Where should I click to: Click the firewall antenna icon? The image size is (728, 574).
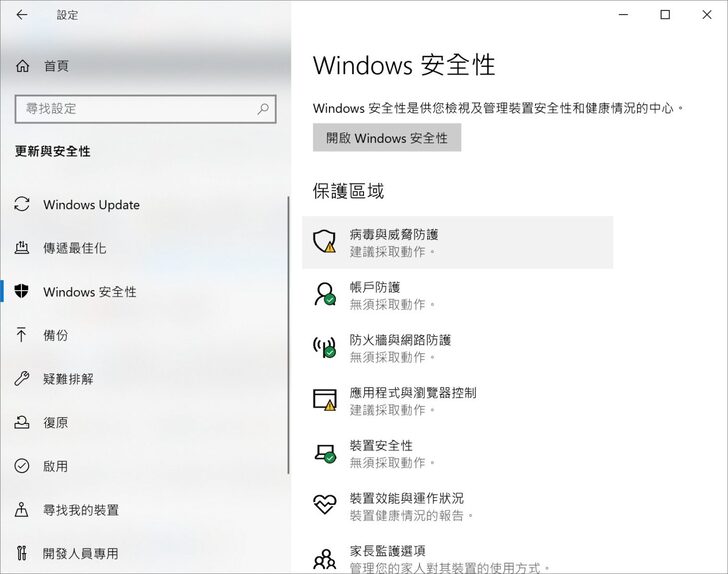[325, 347]
